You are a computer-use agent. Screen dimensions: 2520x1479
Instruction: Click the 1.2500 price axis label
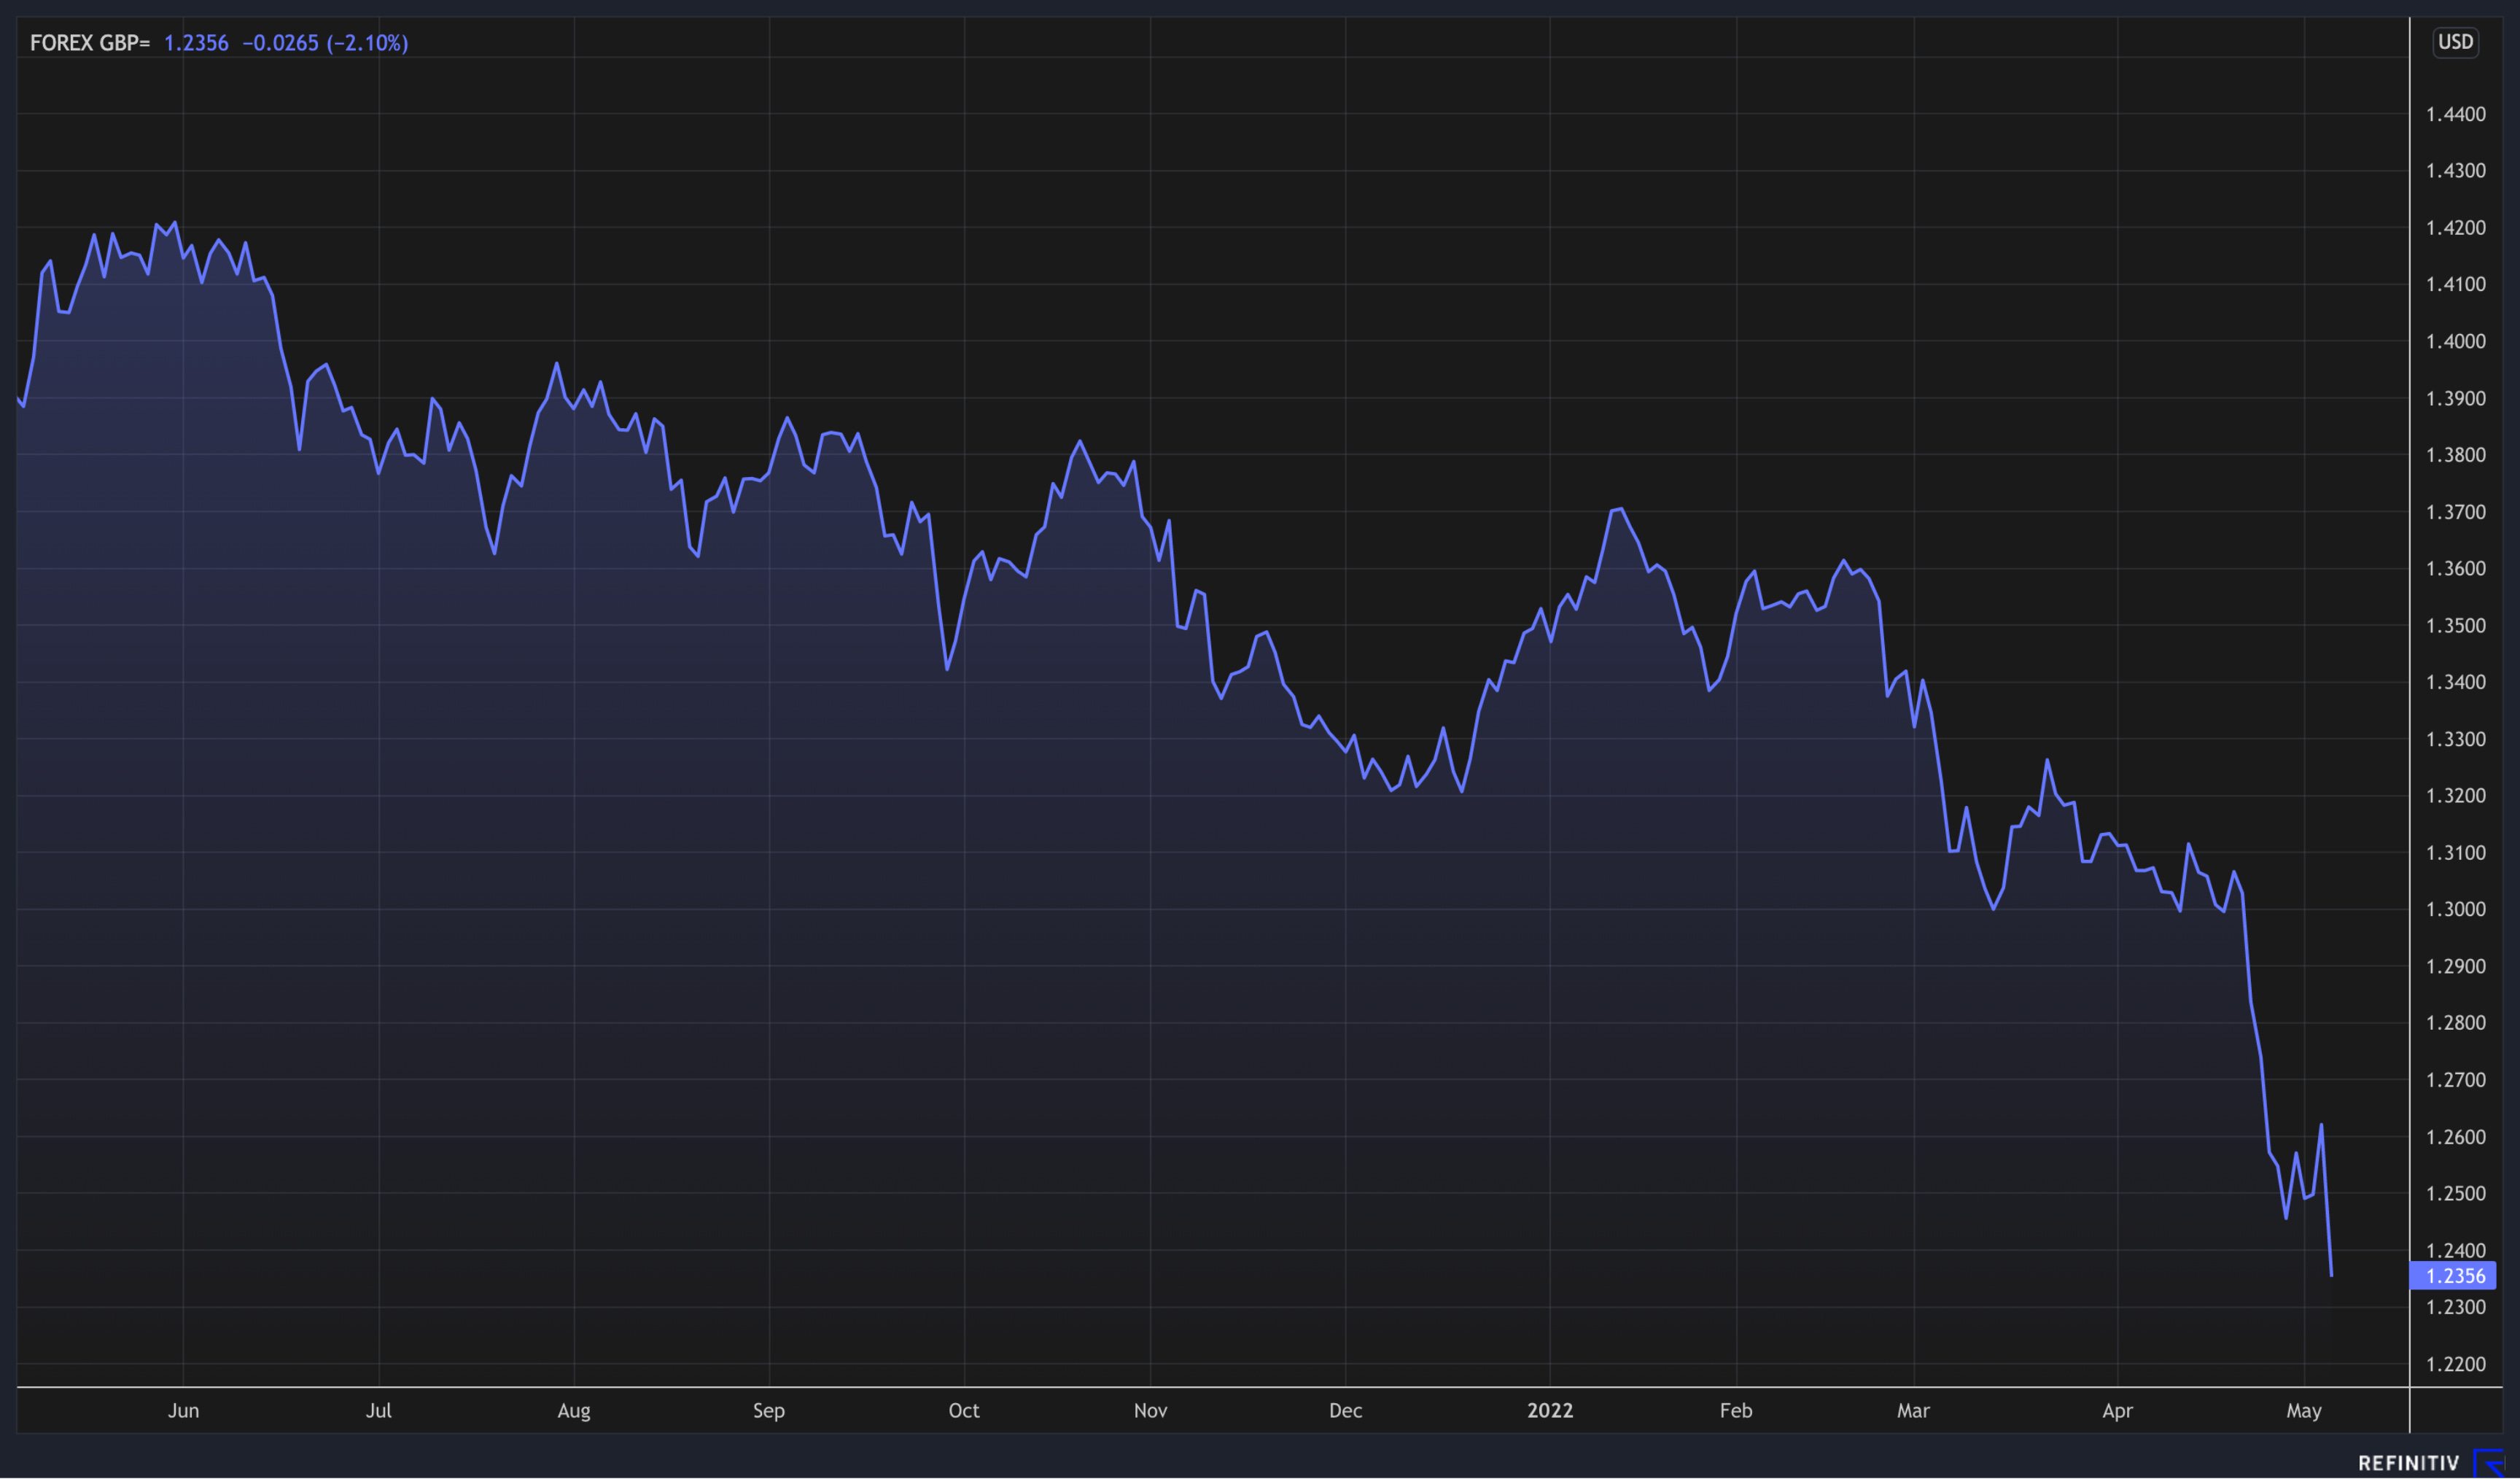coord(2456,1194)
